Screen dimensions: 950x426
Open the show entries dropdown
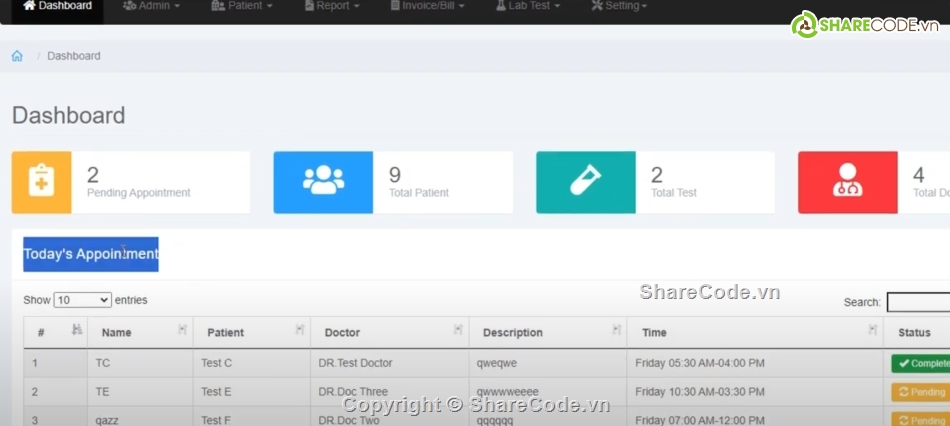tap(82, 300)
